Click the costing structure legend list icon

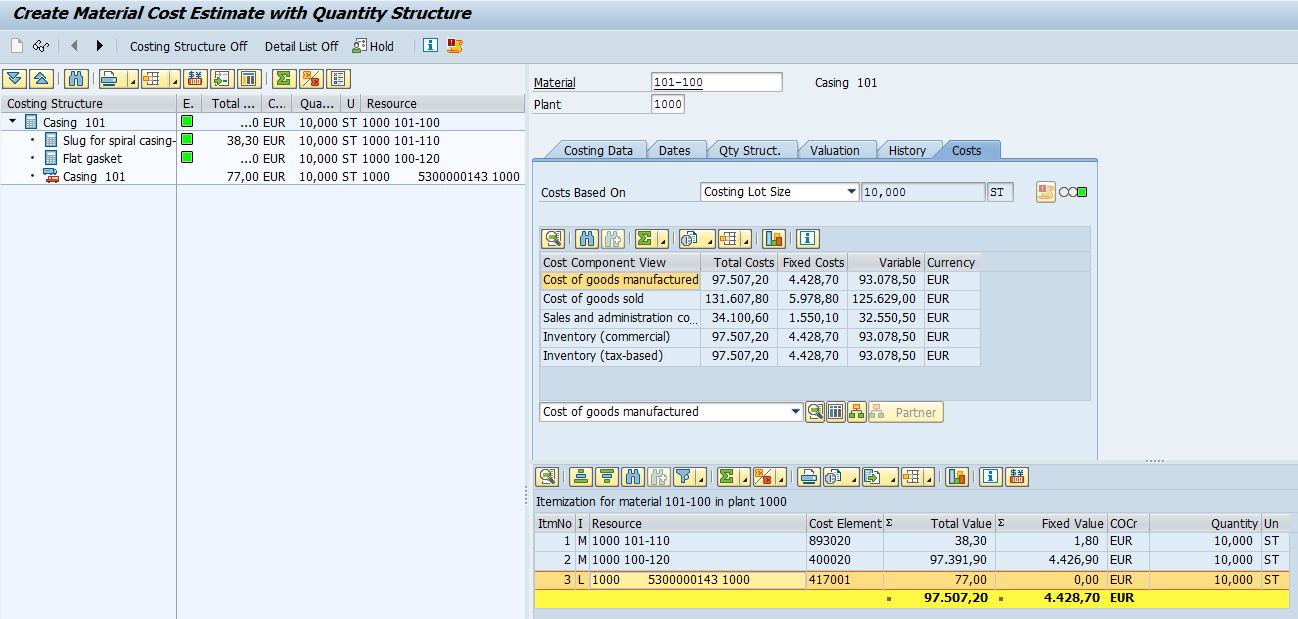(x=339, y=79)
